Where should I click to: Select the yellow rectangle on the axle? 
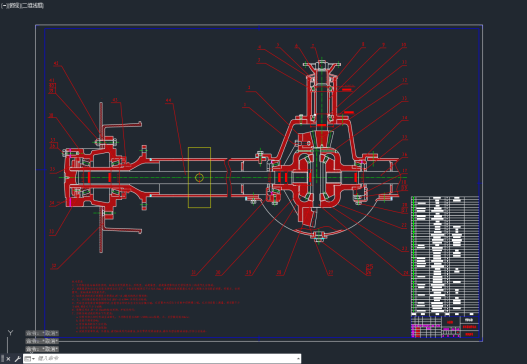[199, 177]
